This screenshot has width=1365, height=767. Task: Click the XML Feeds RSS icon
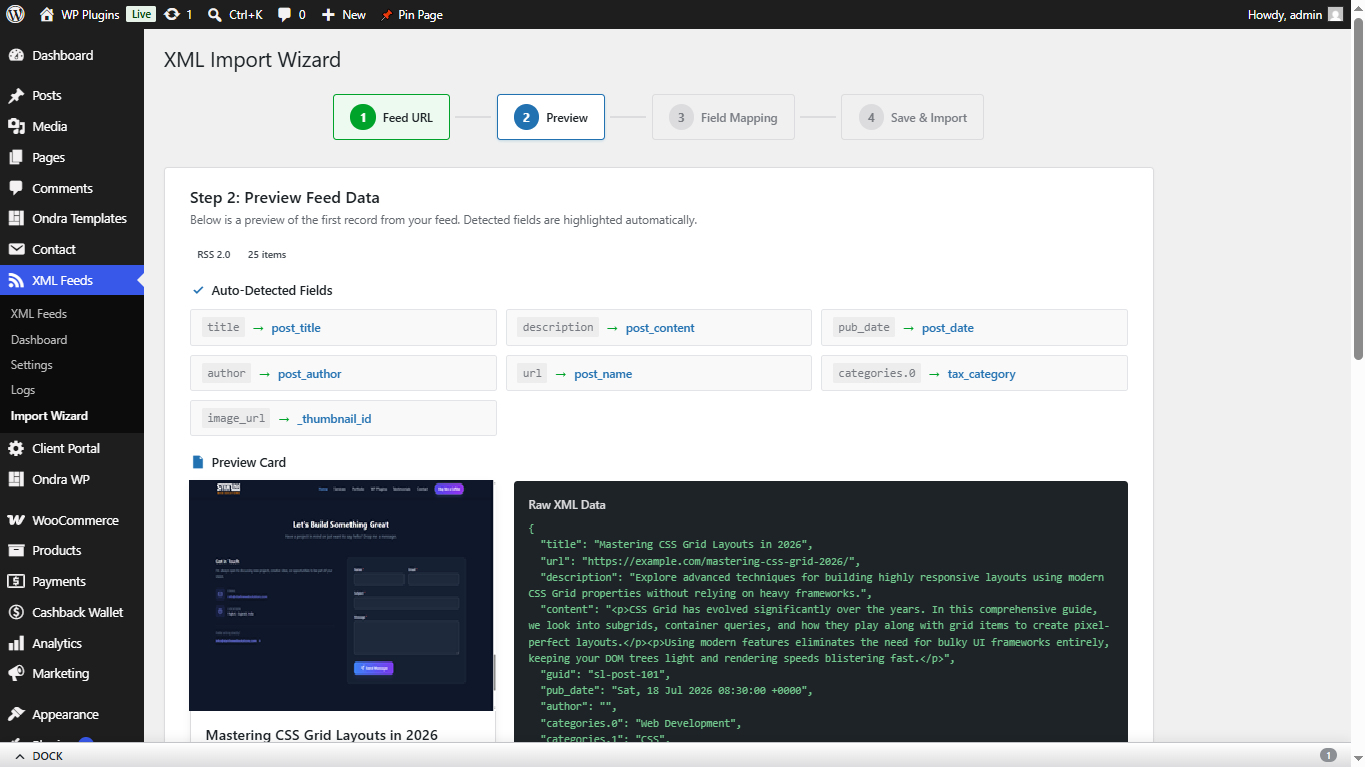coord(16,280)
